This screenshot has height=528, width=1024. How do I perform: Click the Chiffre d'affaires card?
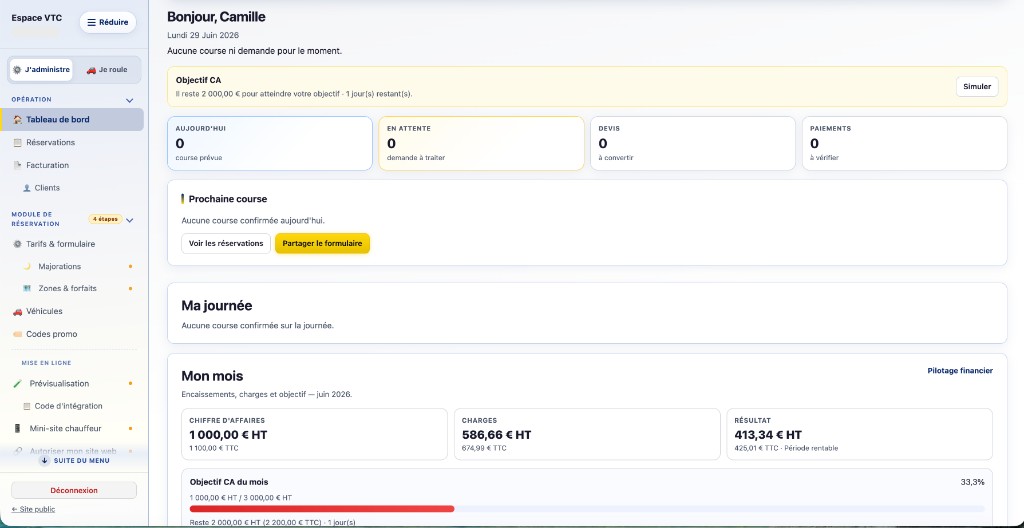(x=315, y=435)
